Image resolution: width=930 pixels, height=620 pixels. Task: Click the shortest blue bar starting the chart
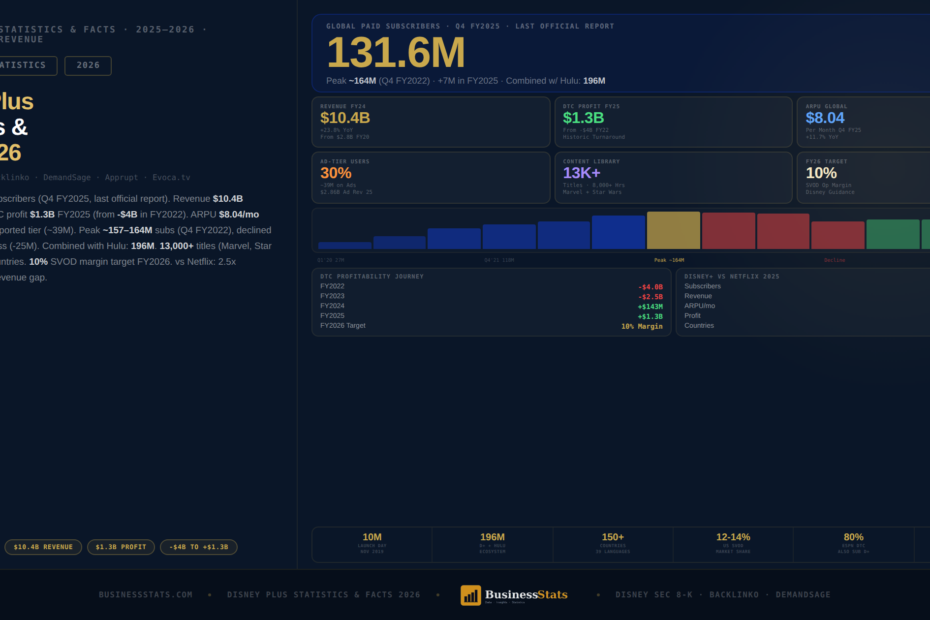tap(345, 245)
